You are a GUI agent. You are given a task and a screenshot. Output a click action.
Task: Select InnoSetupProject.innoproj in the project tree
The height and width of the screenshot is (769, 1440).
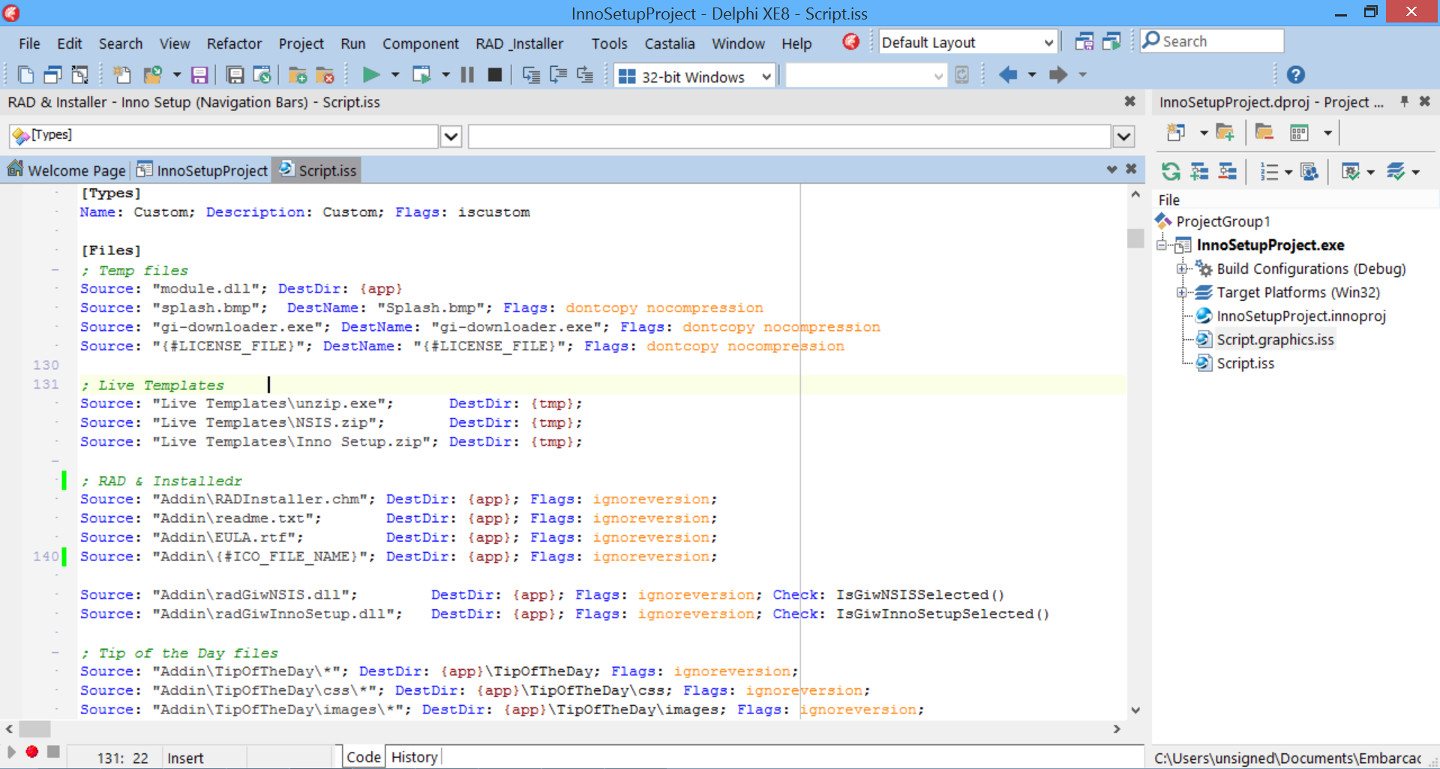[1301, 316]
